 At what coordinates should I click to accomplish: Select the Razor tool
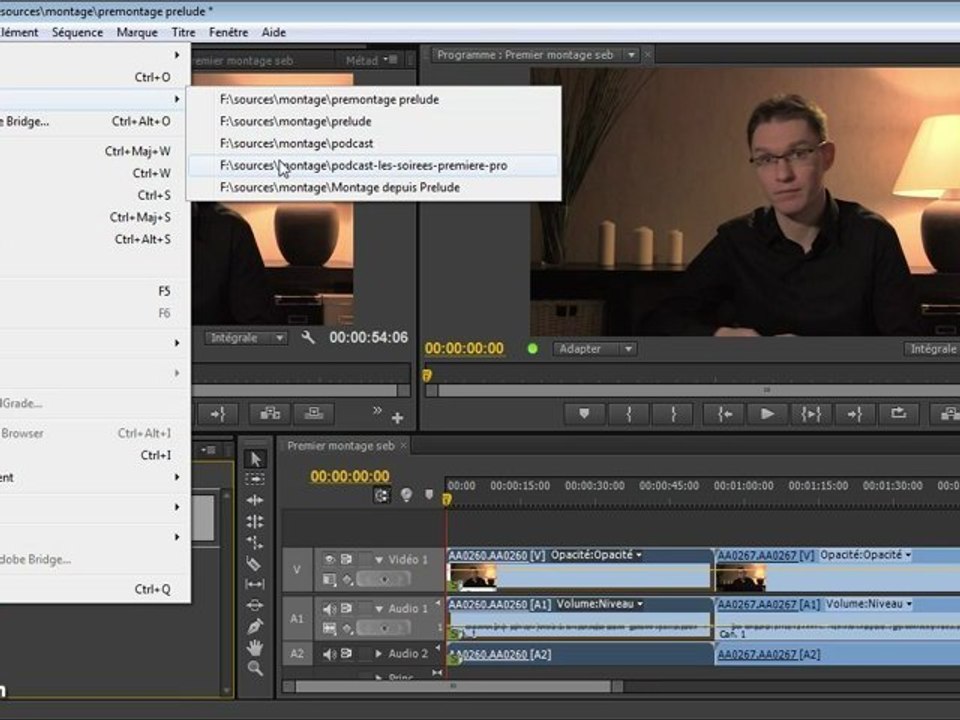pos(255,563)
